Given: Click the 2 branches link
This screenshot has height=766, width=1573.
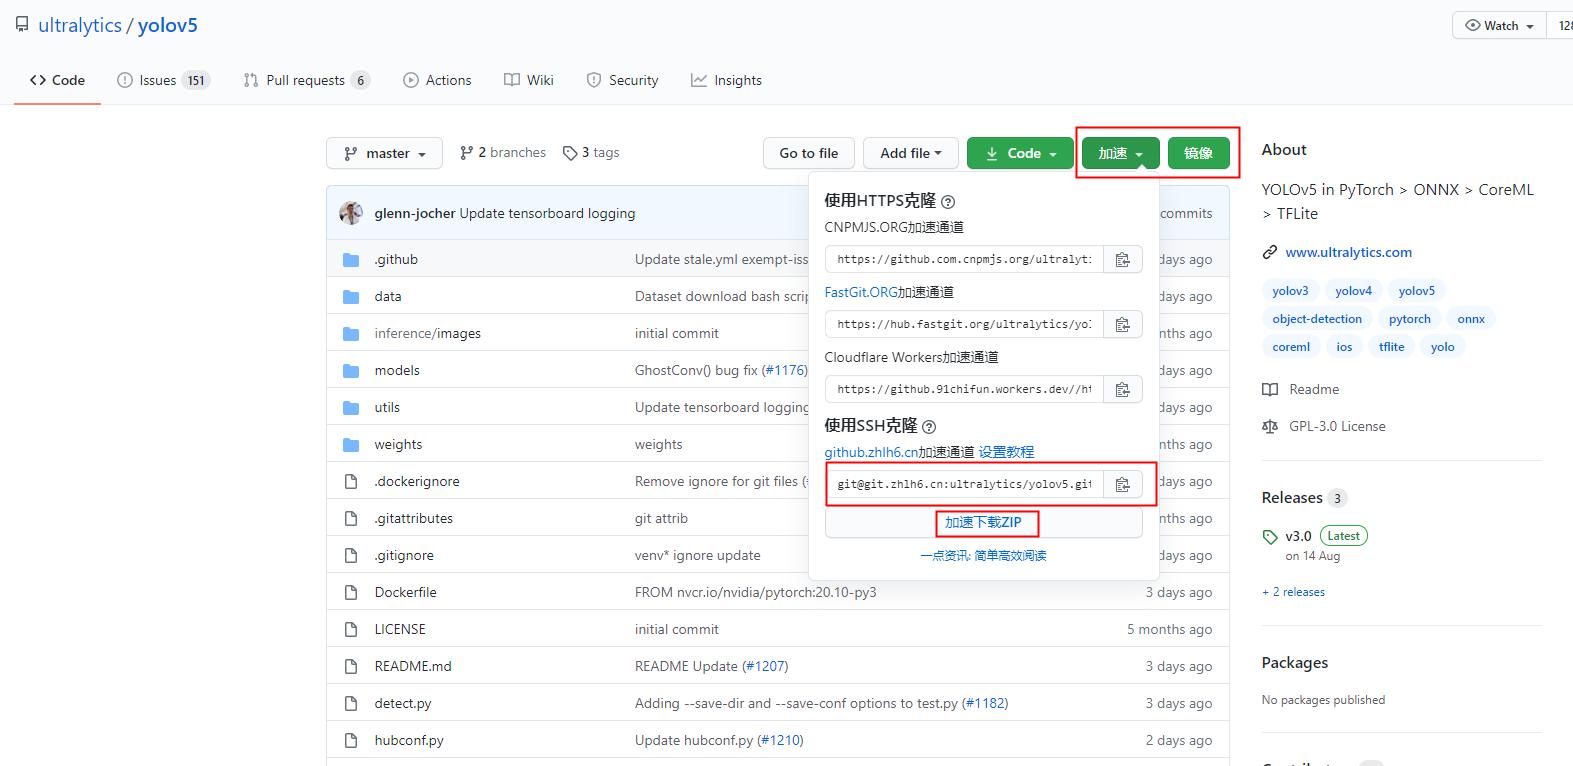Looking at the screenshot, I should coord(503,153).
